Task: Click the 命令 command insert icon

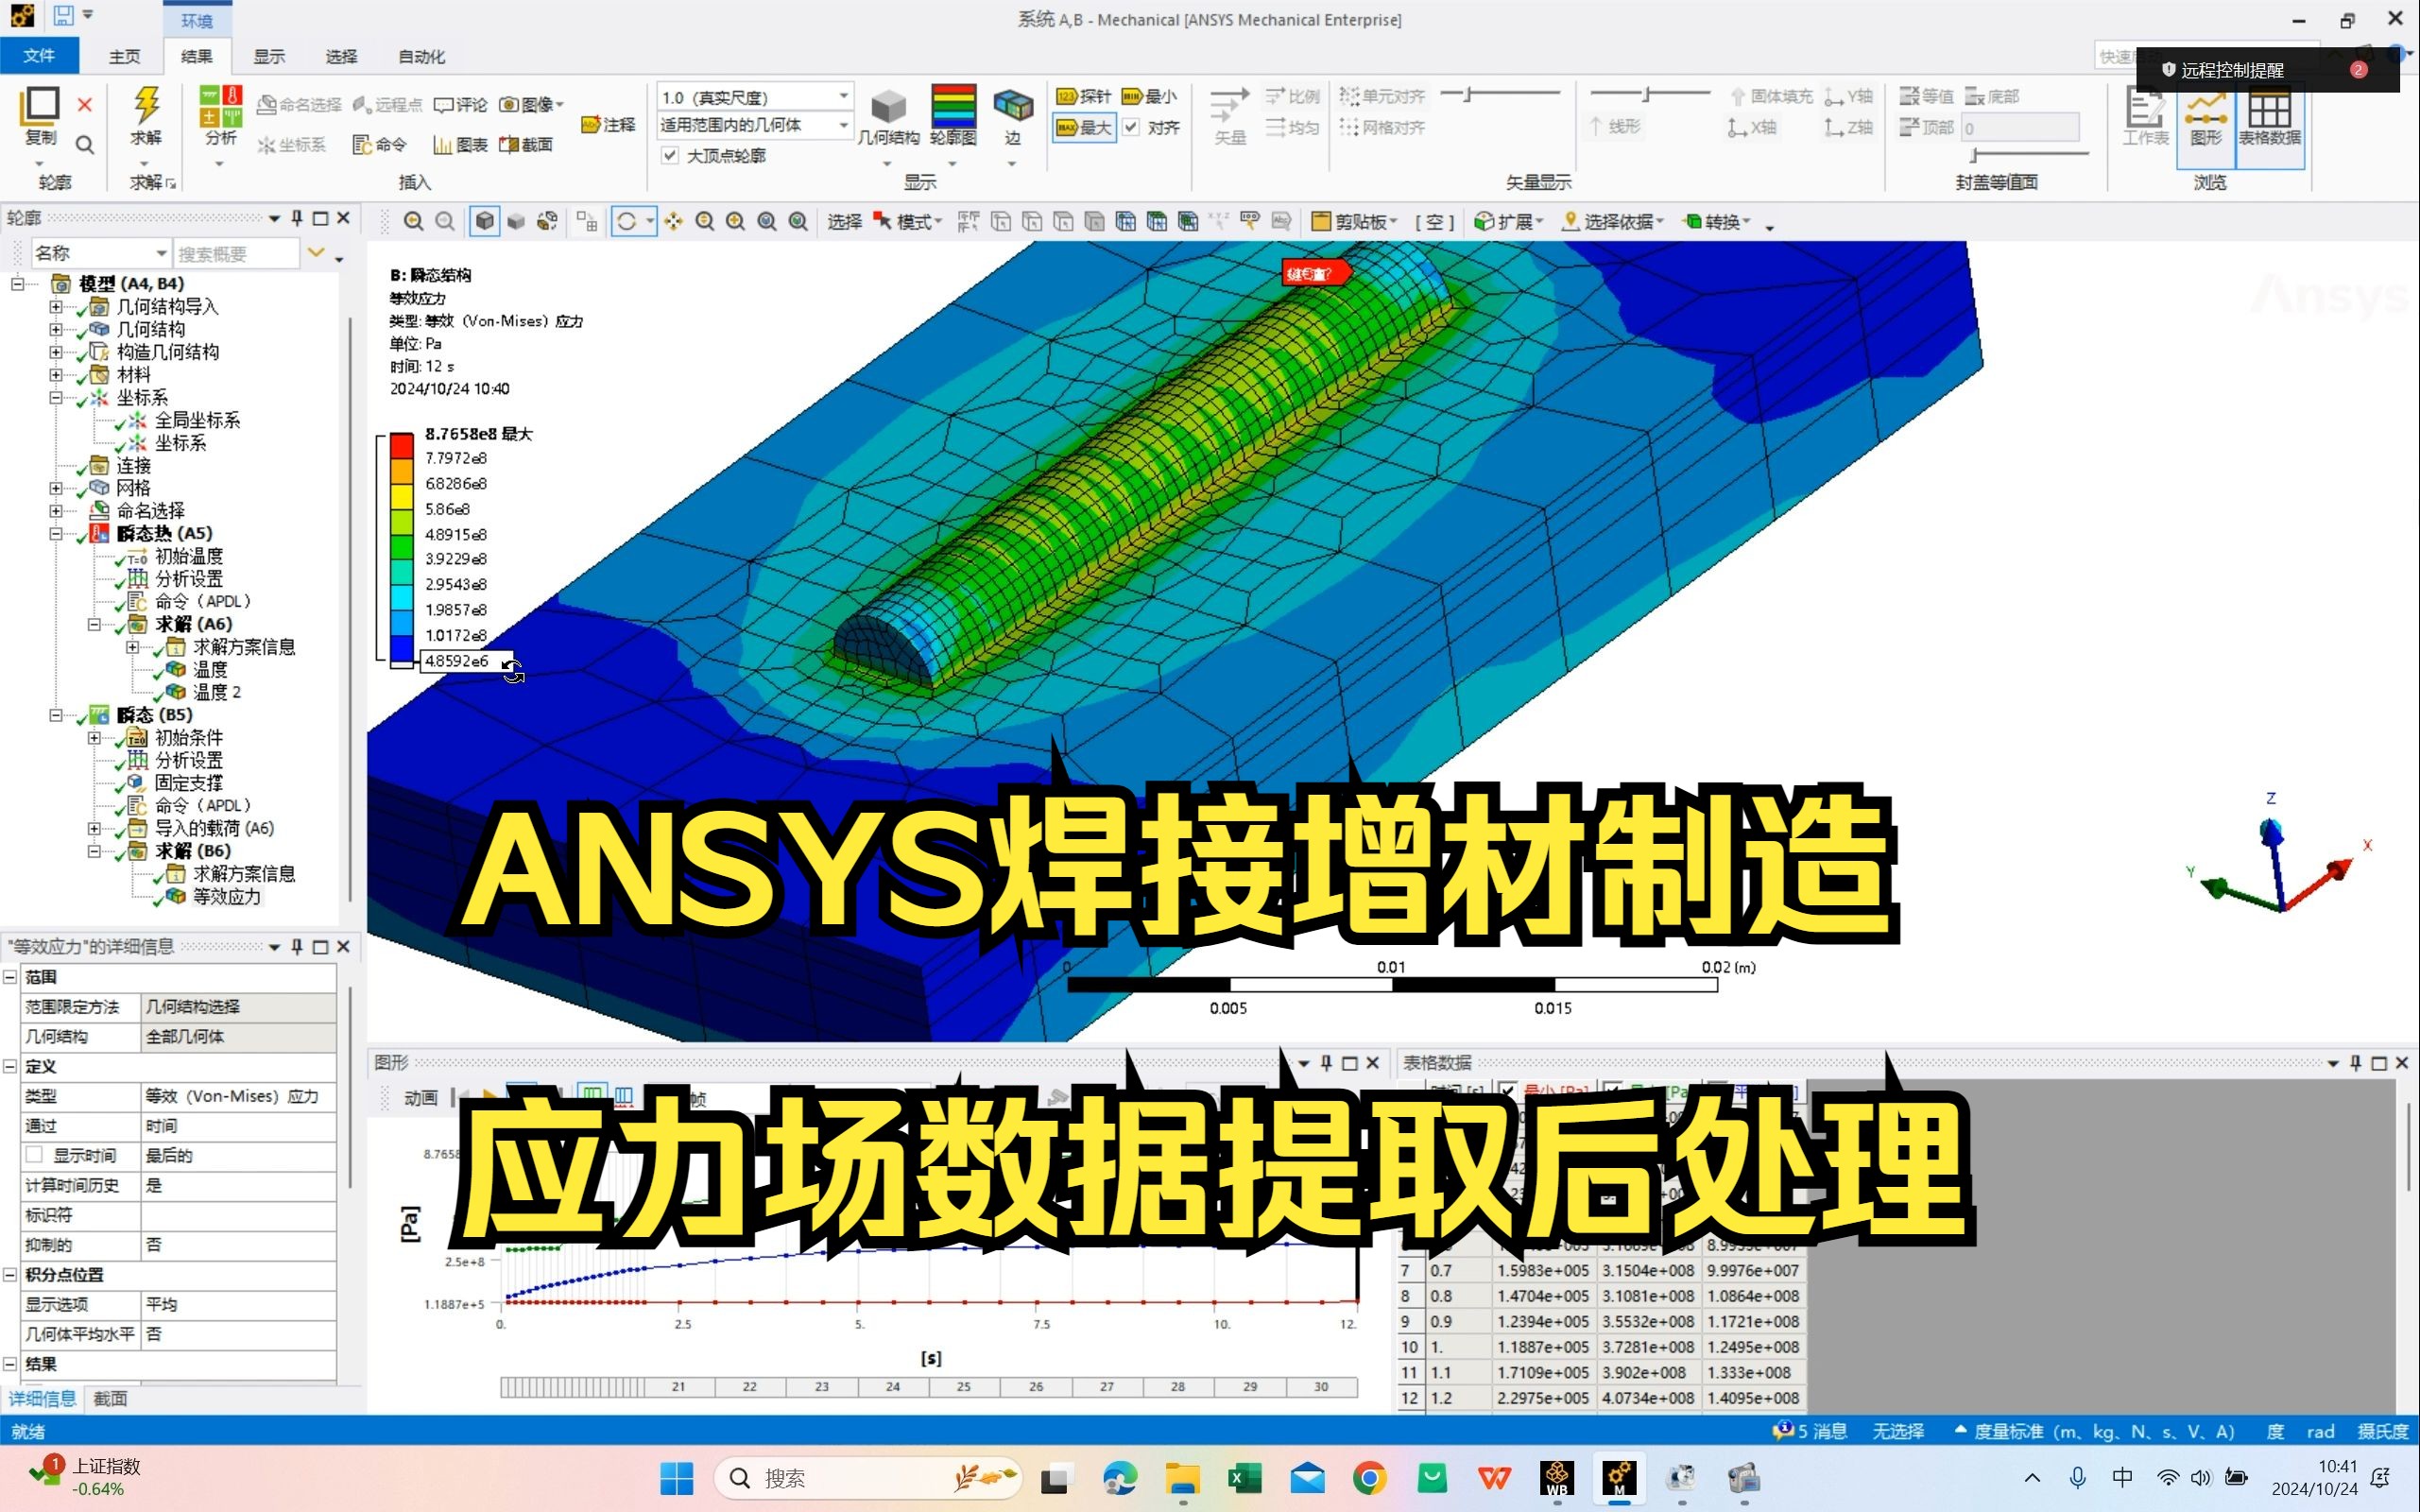Action: click(x=381, y=143)
